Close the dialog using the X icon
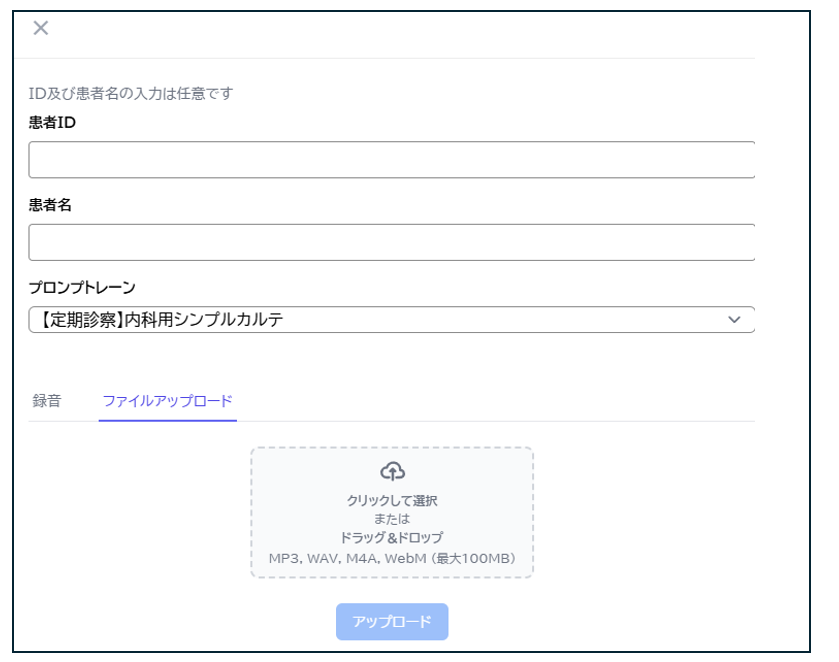The height and width of the screenshot is (662, 839). click(41, 28)
